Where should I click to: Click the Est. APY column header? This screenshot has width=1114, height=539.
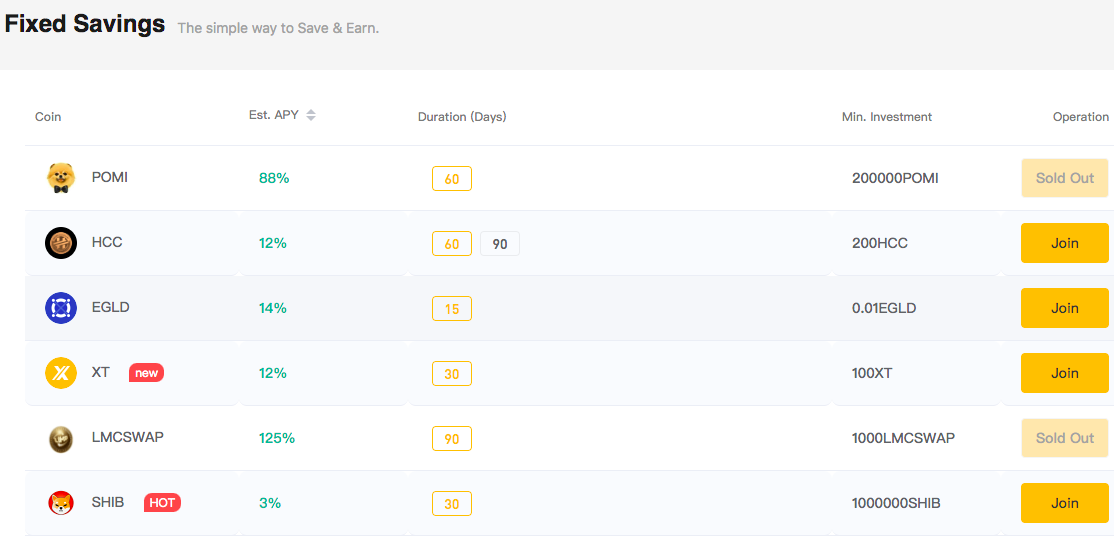tap(274, 115)
